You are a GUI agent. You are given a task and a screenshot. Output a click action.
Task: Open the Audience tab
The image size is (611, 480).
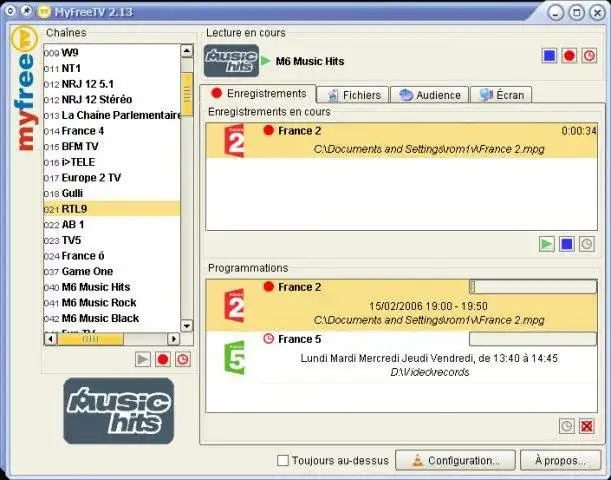(429, 95)
